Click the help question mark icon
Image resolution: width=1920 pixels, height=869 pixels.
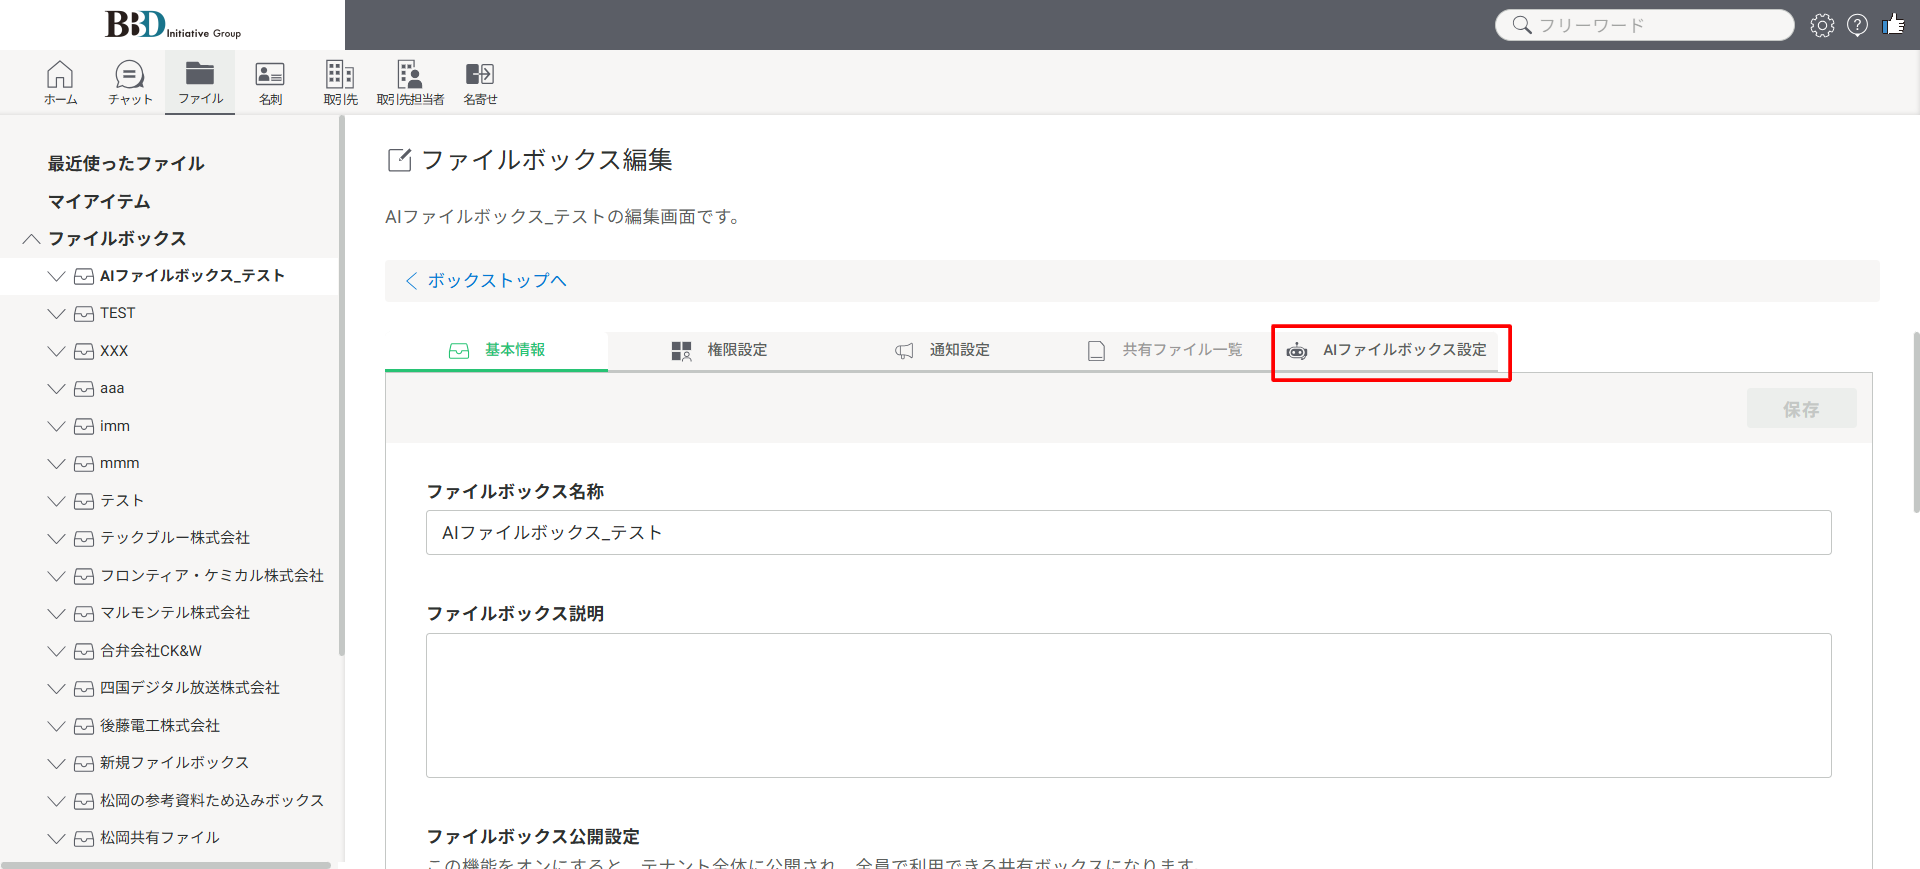click(x=1857, y=25)
